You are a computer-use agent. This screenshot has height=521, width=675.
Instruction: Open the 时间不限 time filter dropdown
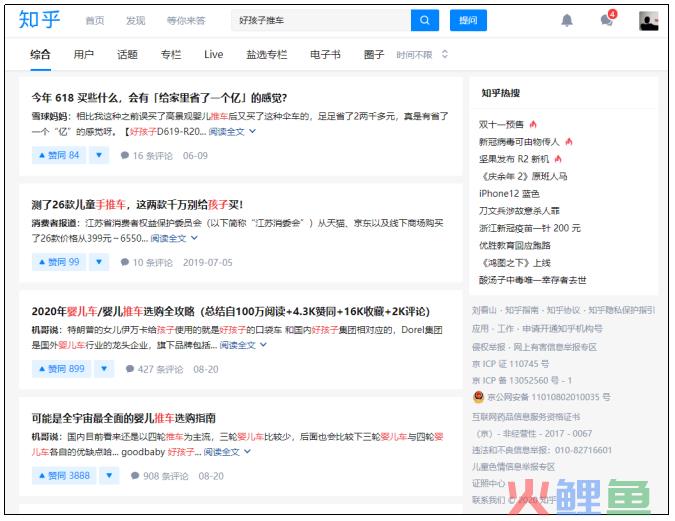pyautogui.click(x=422, y=55)
